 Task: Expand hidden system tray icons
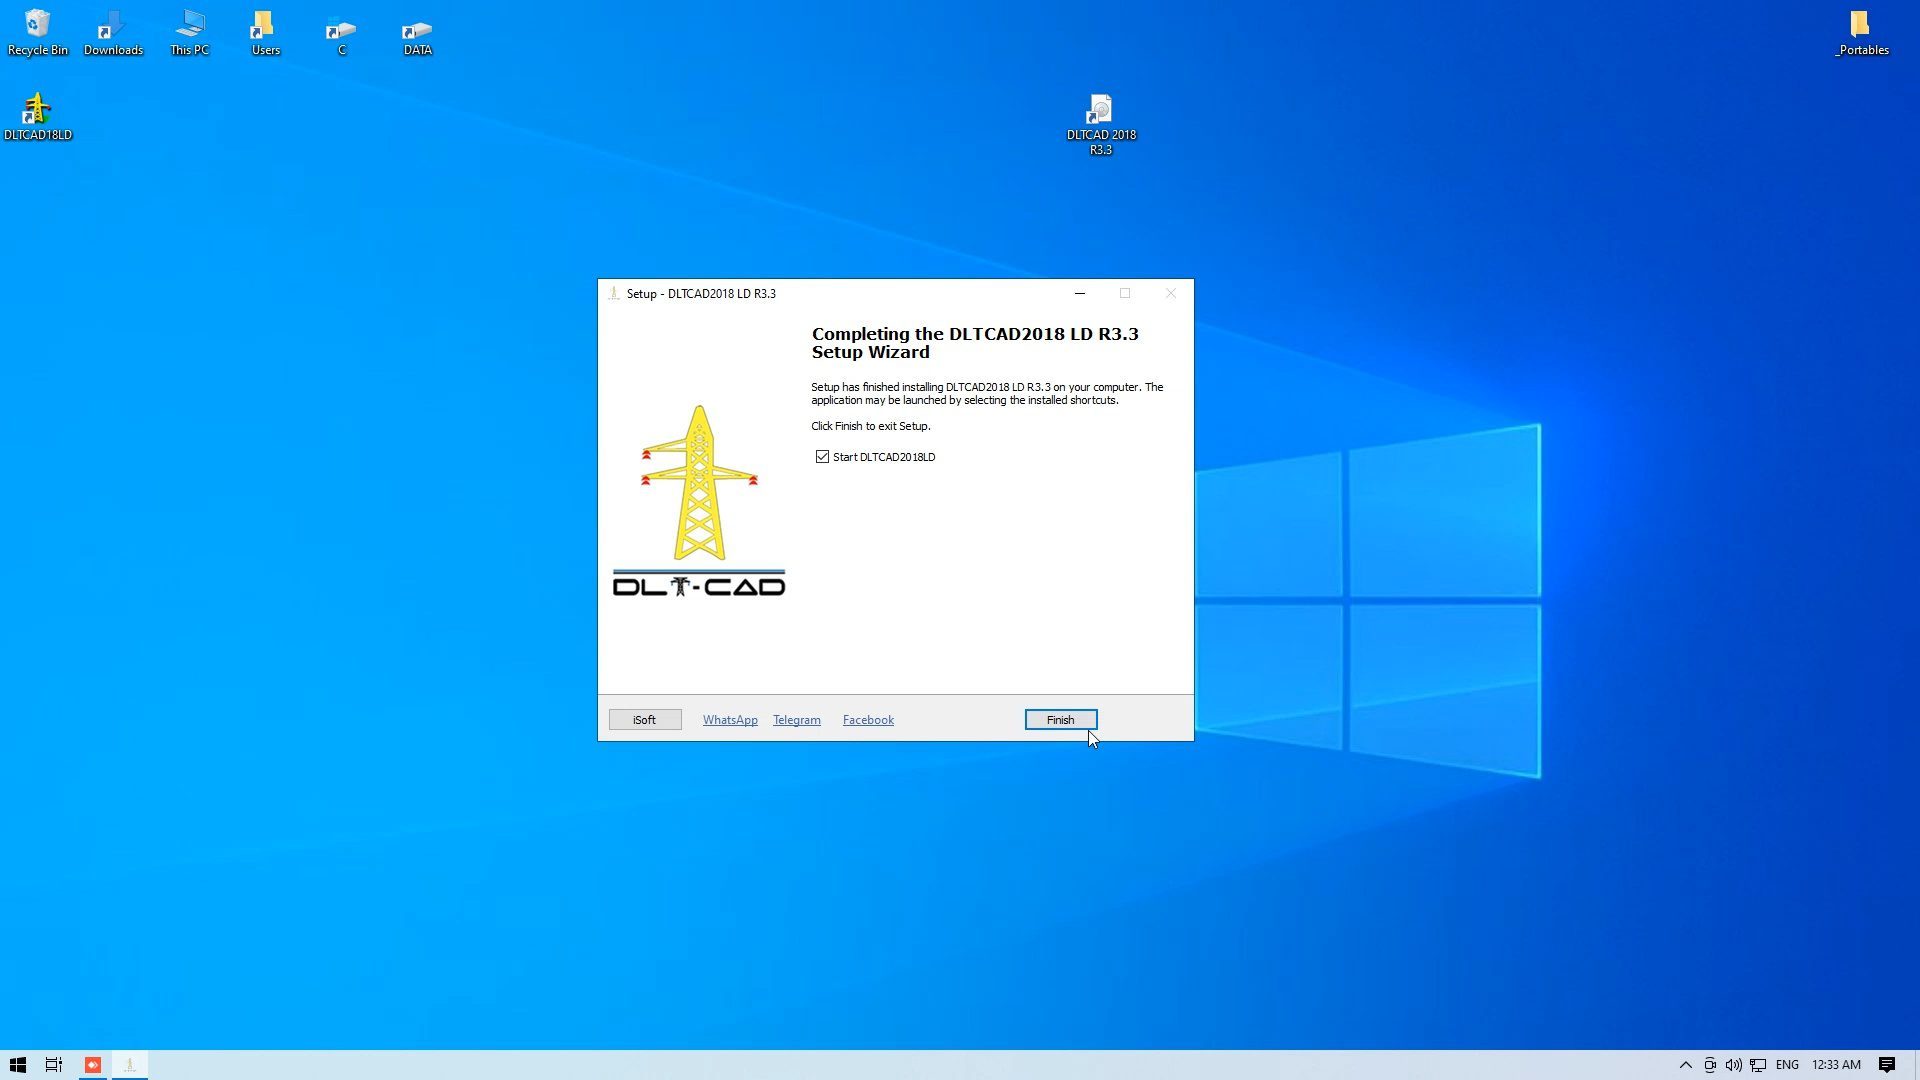(1685, 1065)
